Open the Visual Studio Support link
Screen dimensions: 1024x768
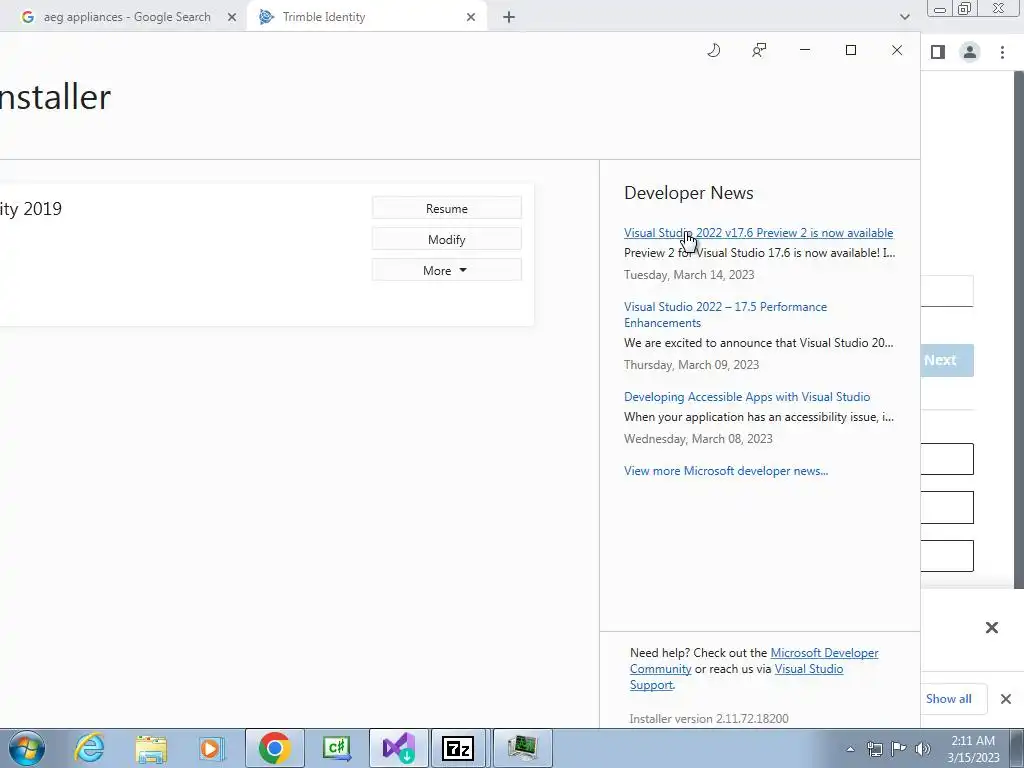pyautogui.click(x=808, y=669)
